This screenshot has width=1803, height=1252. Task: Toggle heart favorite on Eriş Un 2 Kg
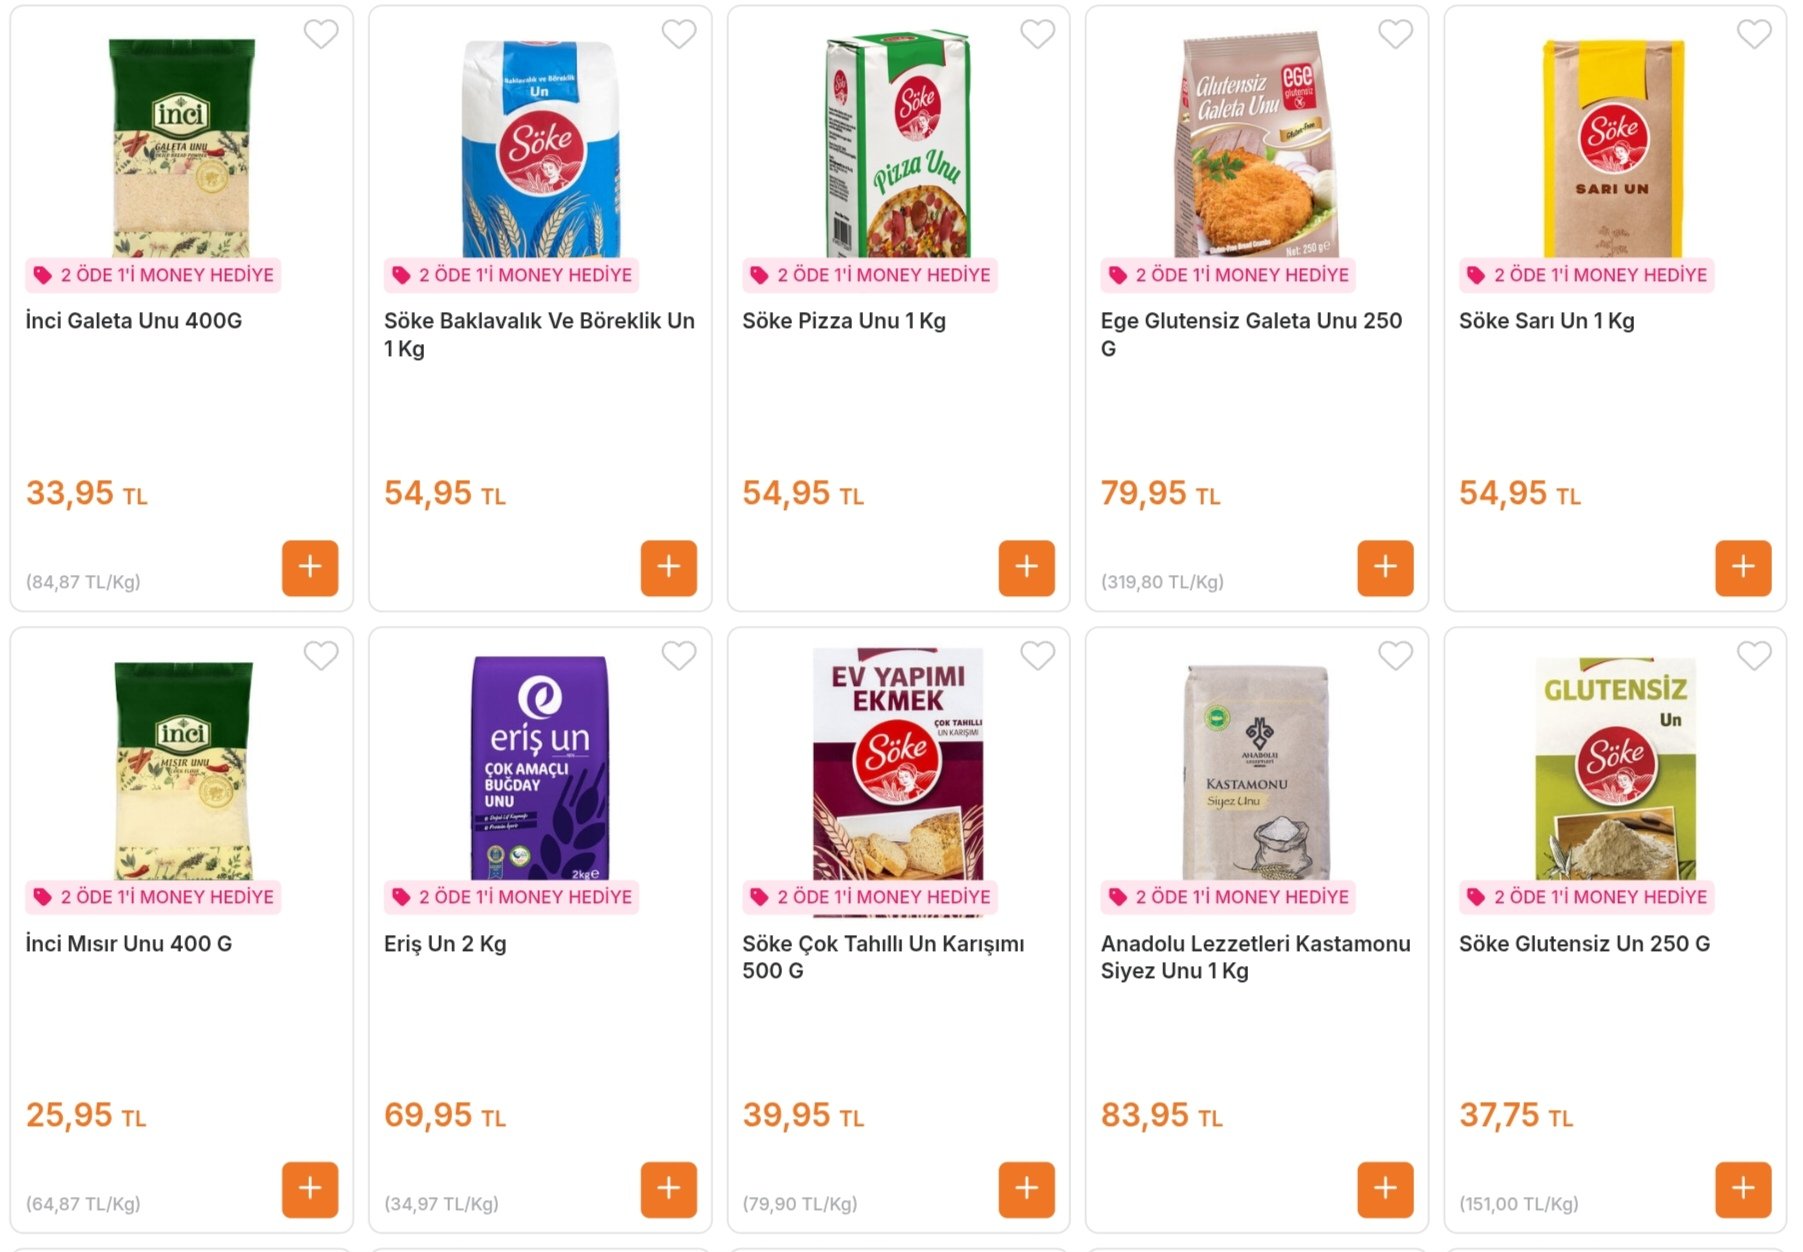679,656
